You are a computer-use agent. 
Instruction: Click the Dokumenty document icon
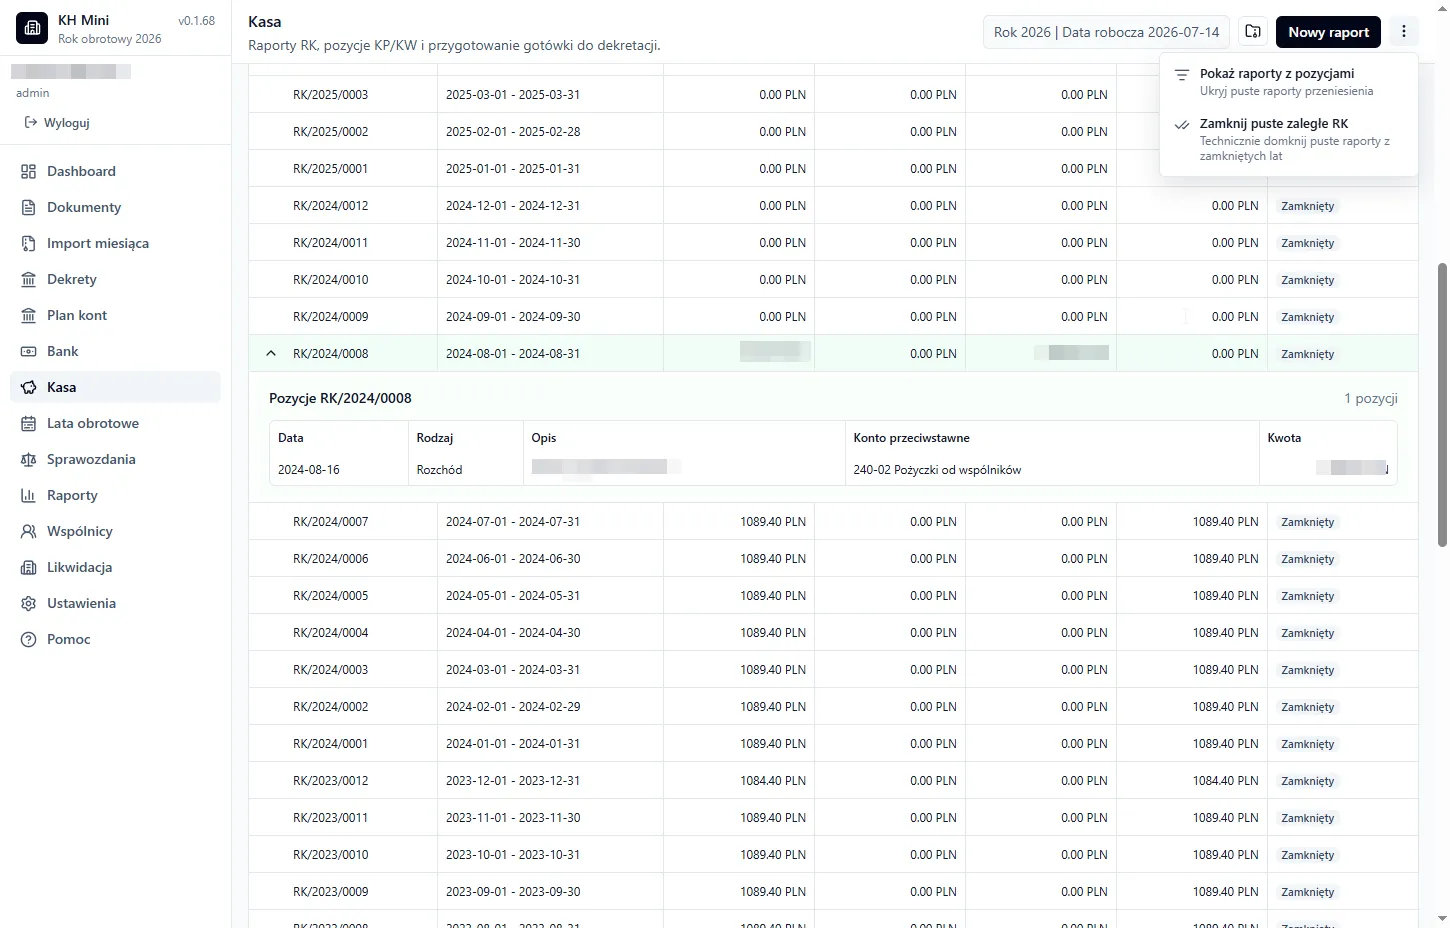29,207
